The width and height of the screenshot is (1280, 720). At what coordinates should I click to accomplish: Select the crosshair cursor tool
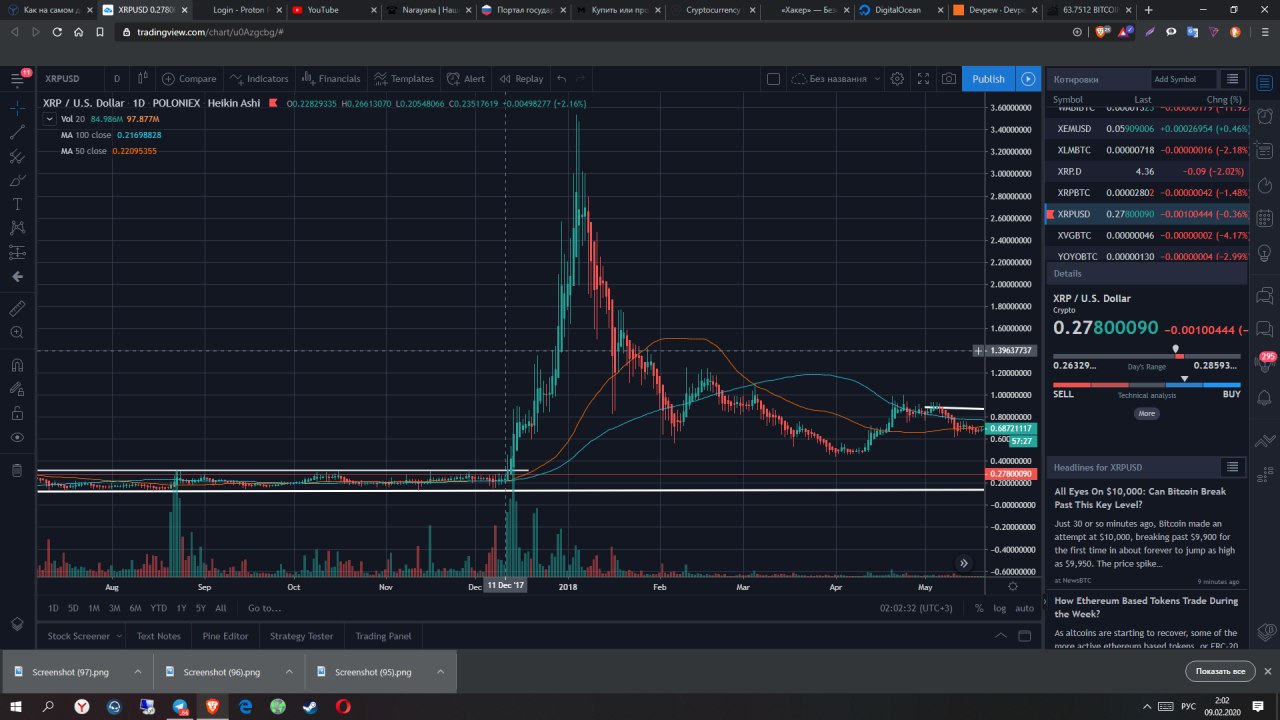point(17,106)
